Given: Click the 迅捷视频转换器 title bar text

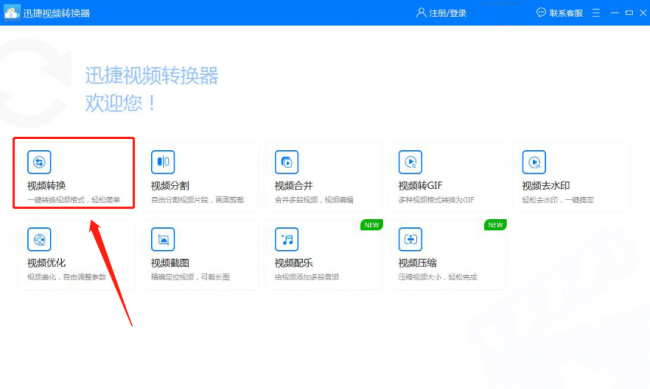Looking at the screenshot, I should tap(56, 13).
